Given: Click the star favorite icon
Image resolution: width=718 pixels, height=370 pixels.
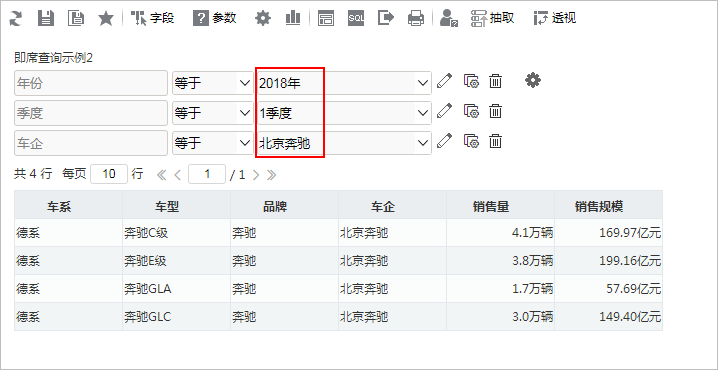Looking at the screenshot, I should (106, 18).
